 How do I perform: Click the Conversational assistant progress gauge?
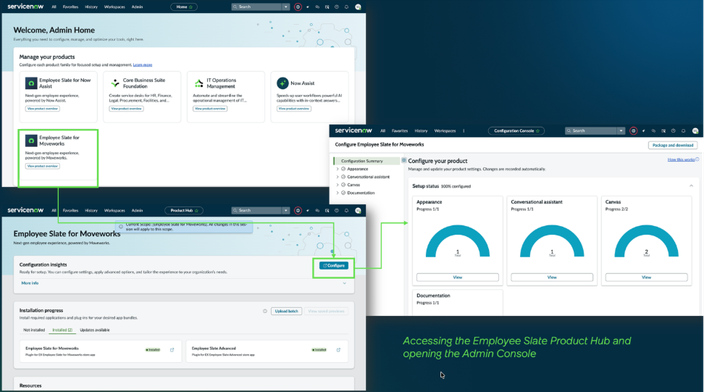[x=552, y=241]
